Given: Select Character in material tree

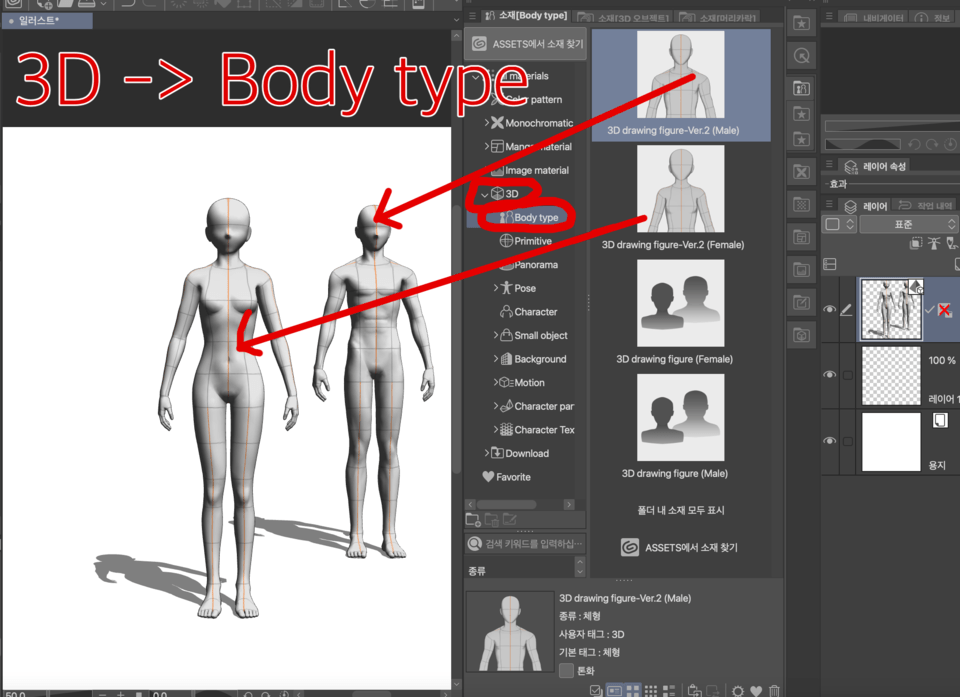Looking at the screenshot, I should pos(528,312).
